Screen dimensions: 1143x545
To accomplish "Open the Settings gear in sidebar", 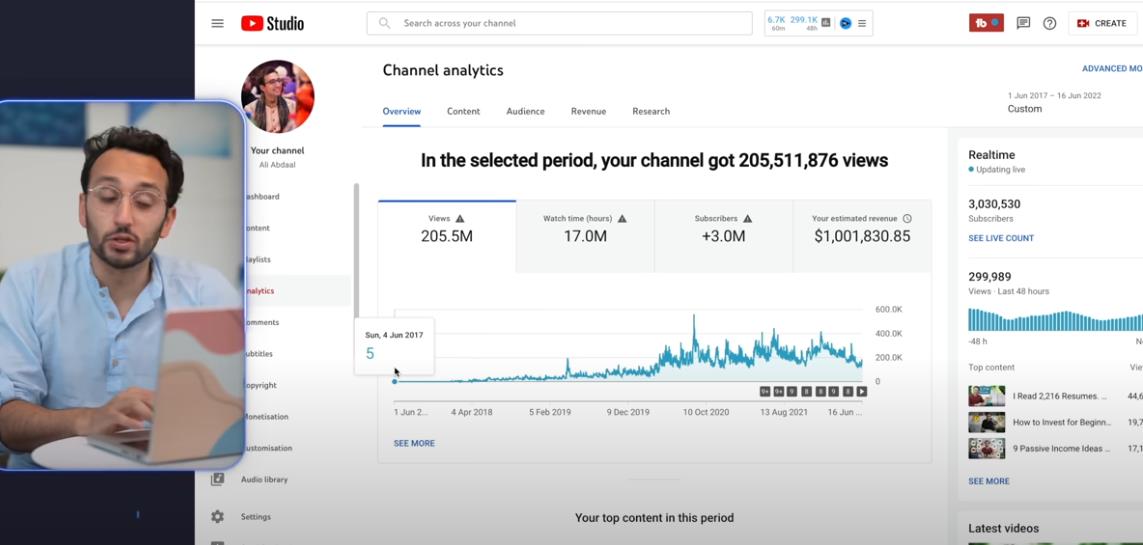I will 218,517.
